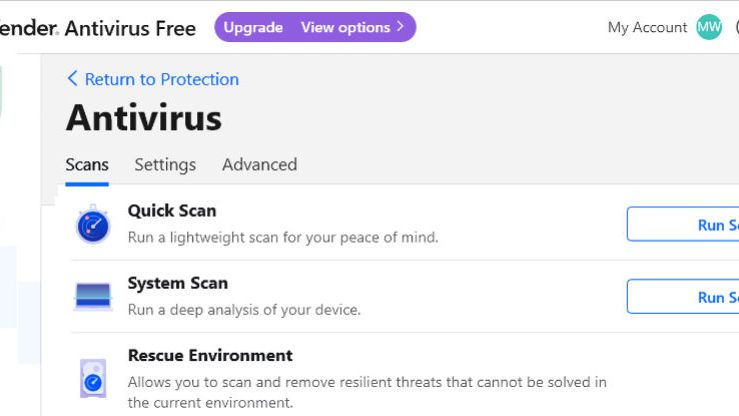Run the Quick Scan

(x=684, y=225)
